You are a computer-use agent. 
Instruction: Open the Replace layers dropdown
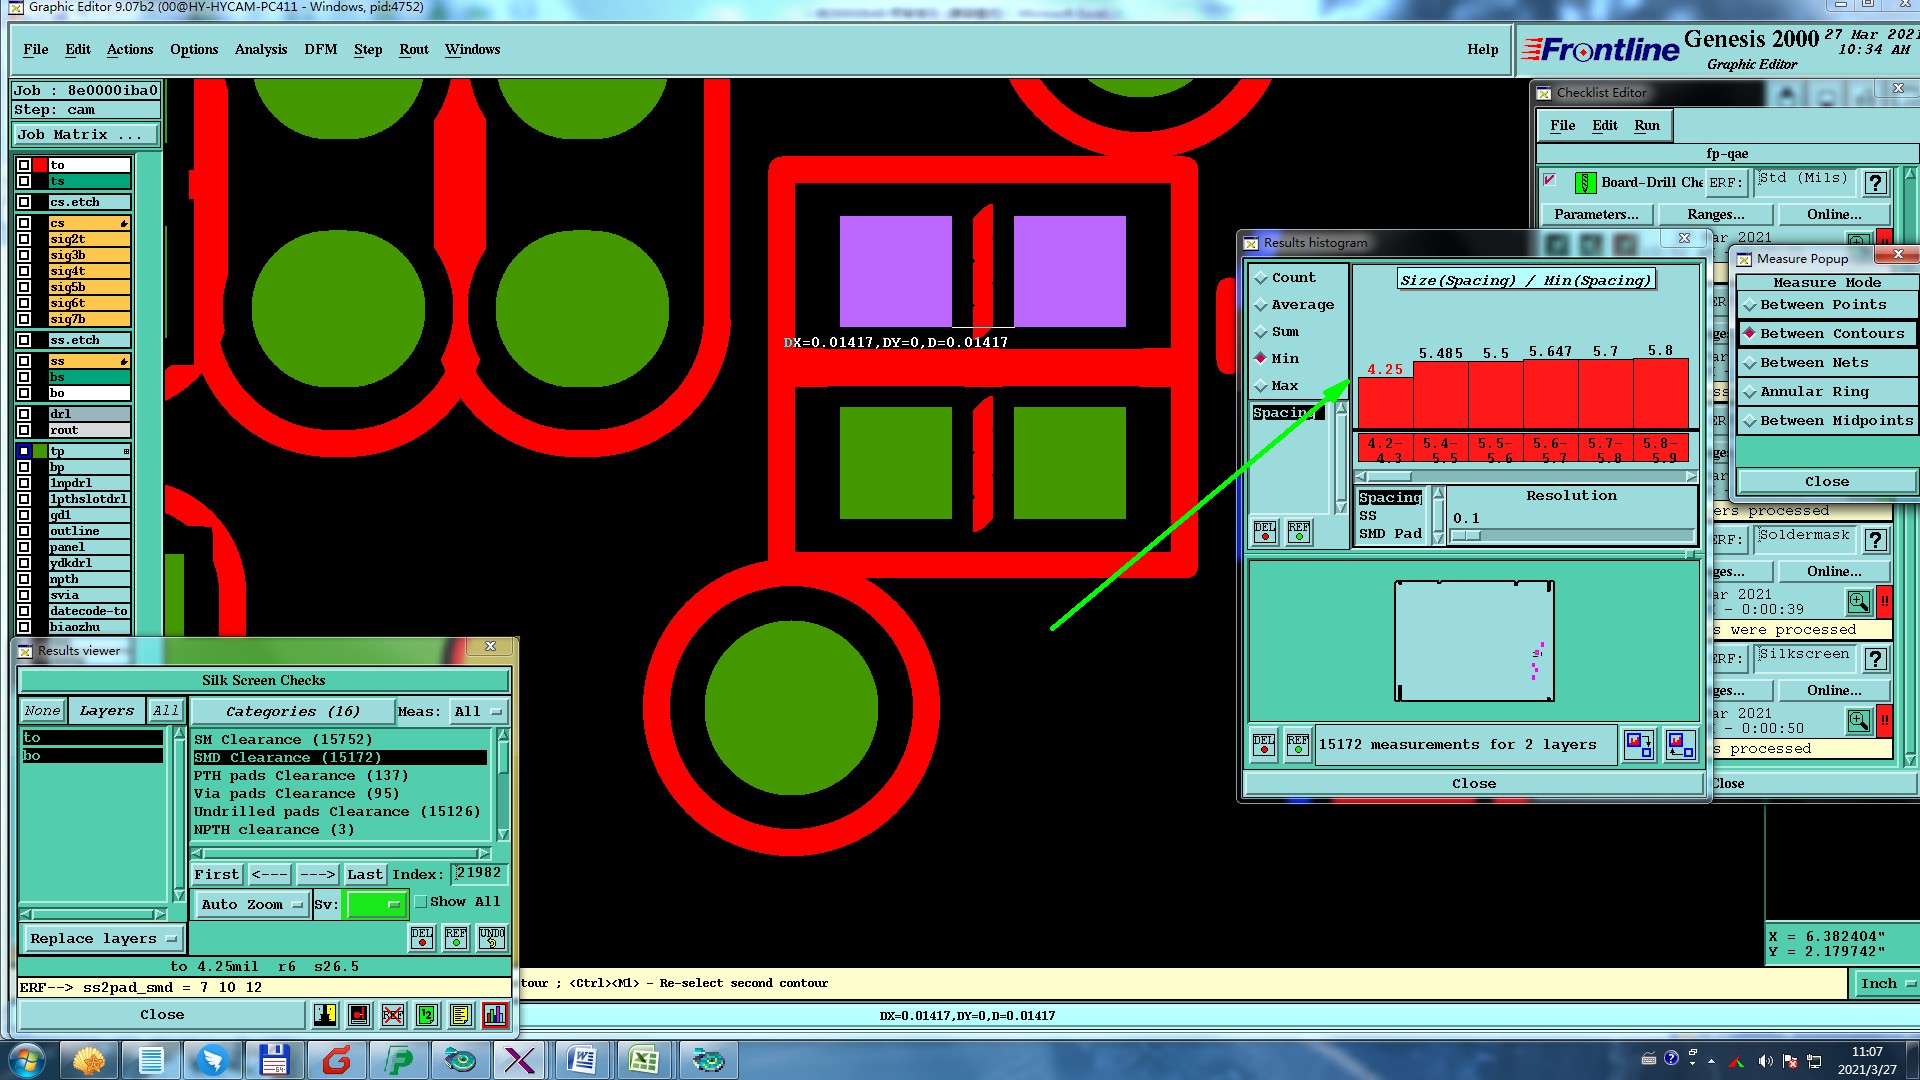click(103, 939)
